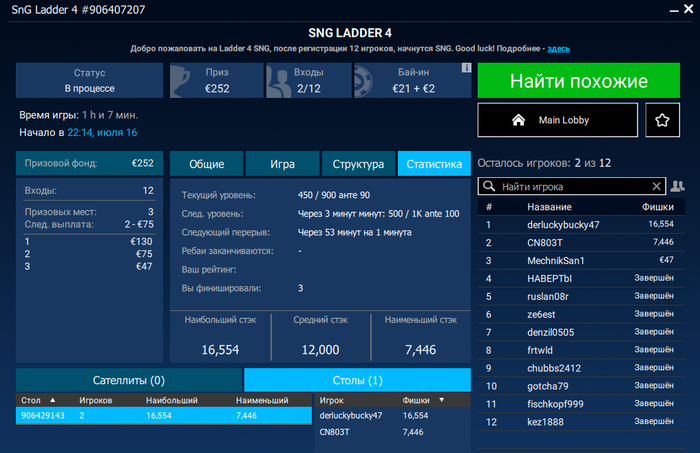Screen dimensions: 700x453
Task: Select the Статистика tab
Action: [434, 164]
